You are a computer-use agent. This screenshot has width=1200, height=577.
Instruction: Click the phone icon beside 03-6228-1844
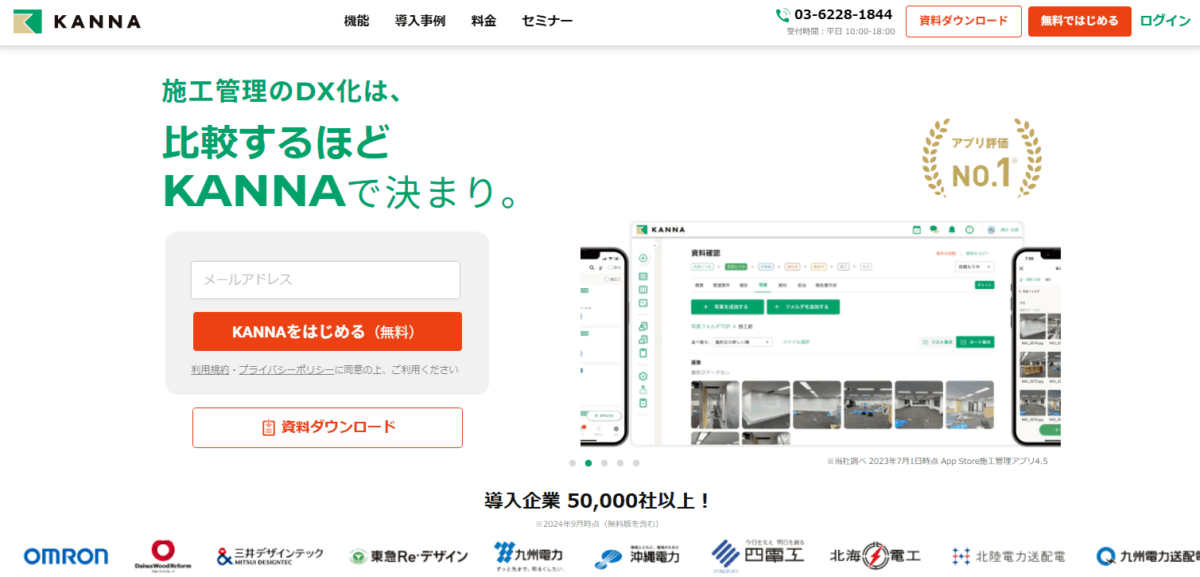point(783,15)
